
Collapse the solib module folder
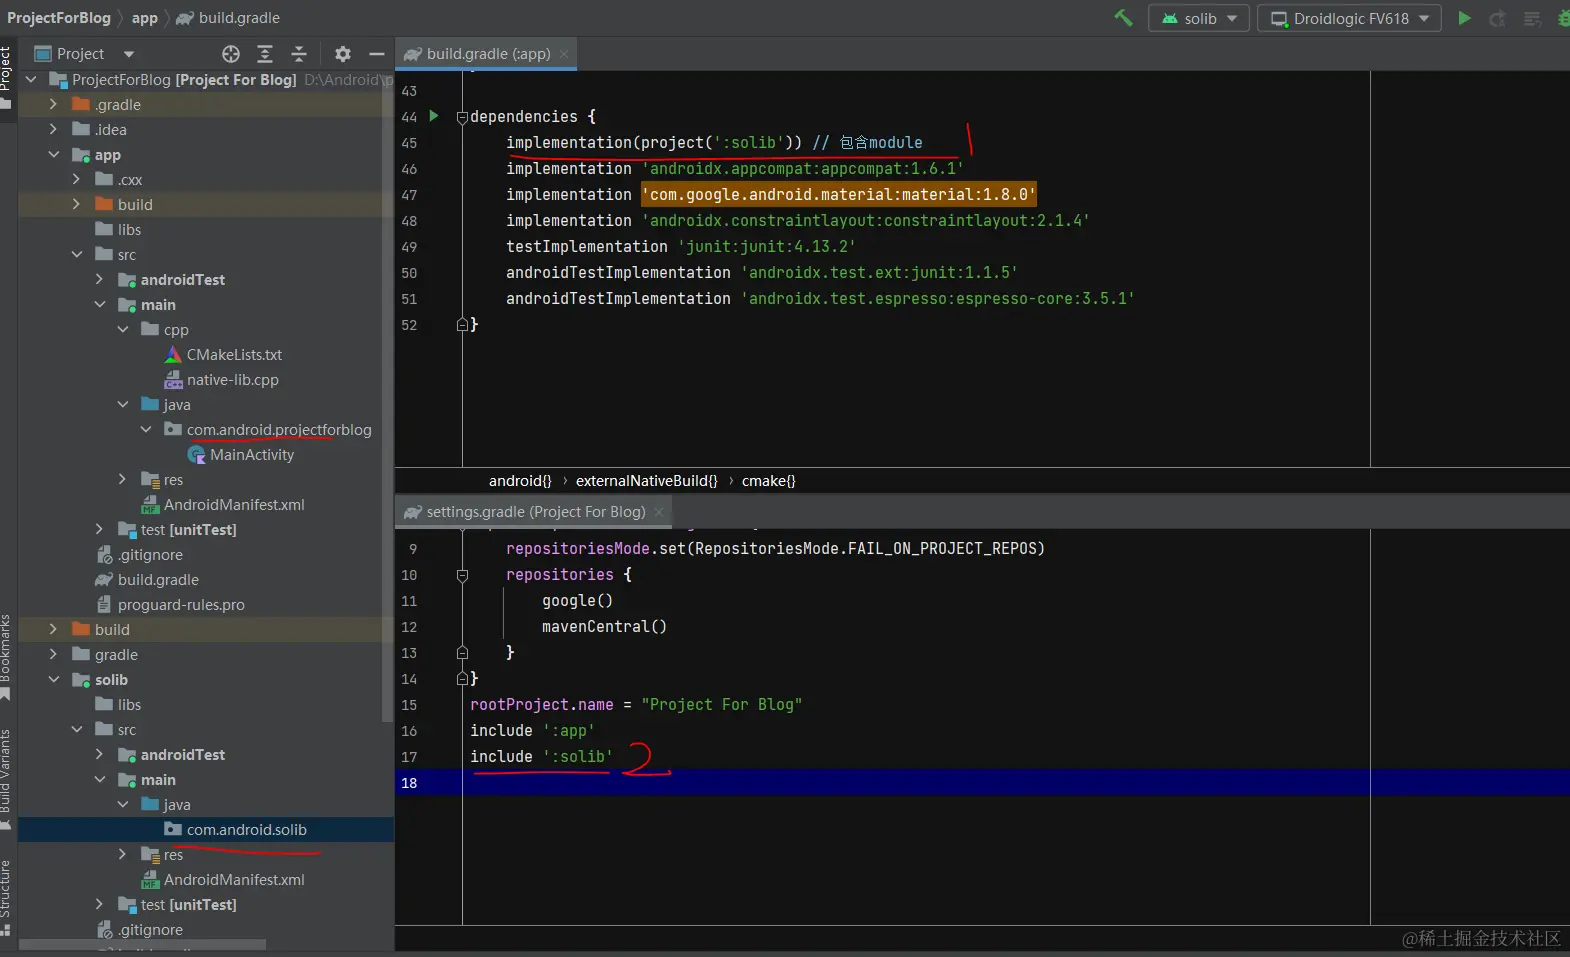(x=54, y=680)
